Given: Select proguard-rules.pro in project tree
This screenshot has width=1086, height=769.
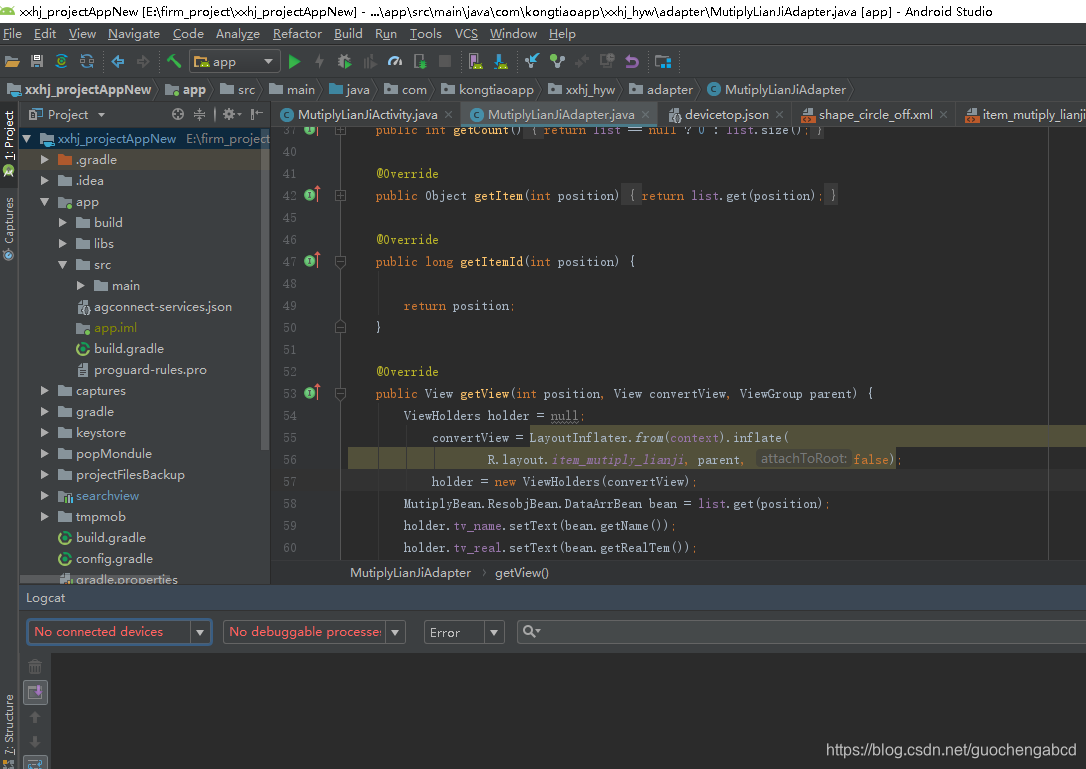Looking at the screenshot, I should pyautogui.click(x=150, y=370).
